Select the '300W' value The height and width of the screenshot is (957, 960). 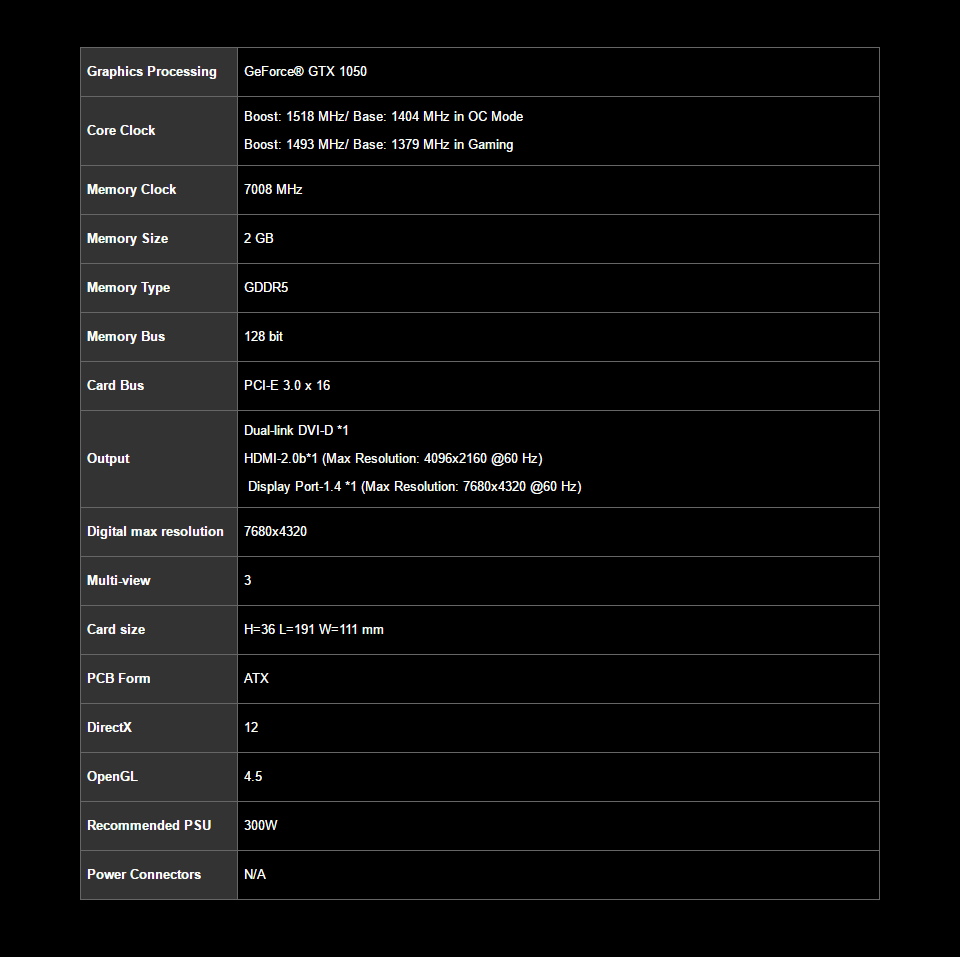pos(260,826)
